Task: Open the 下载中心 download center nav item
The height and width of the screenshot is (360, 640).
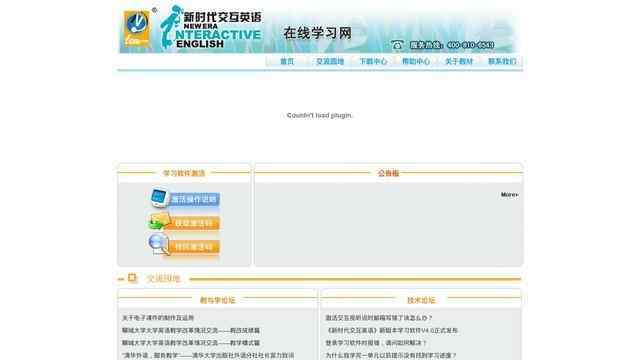Action: (x=373, y=61)
